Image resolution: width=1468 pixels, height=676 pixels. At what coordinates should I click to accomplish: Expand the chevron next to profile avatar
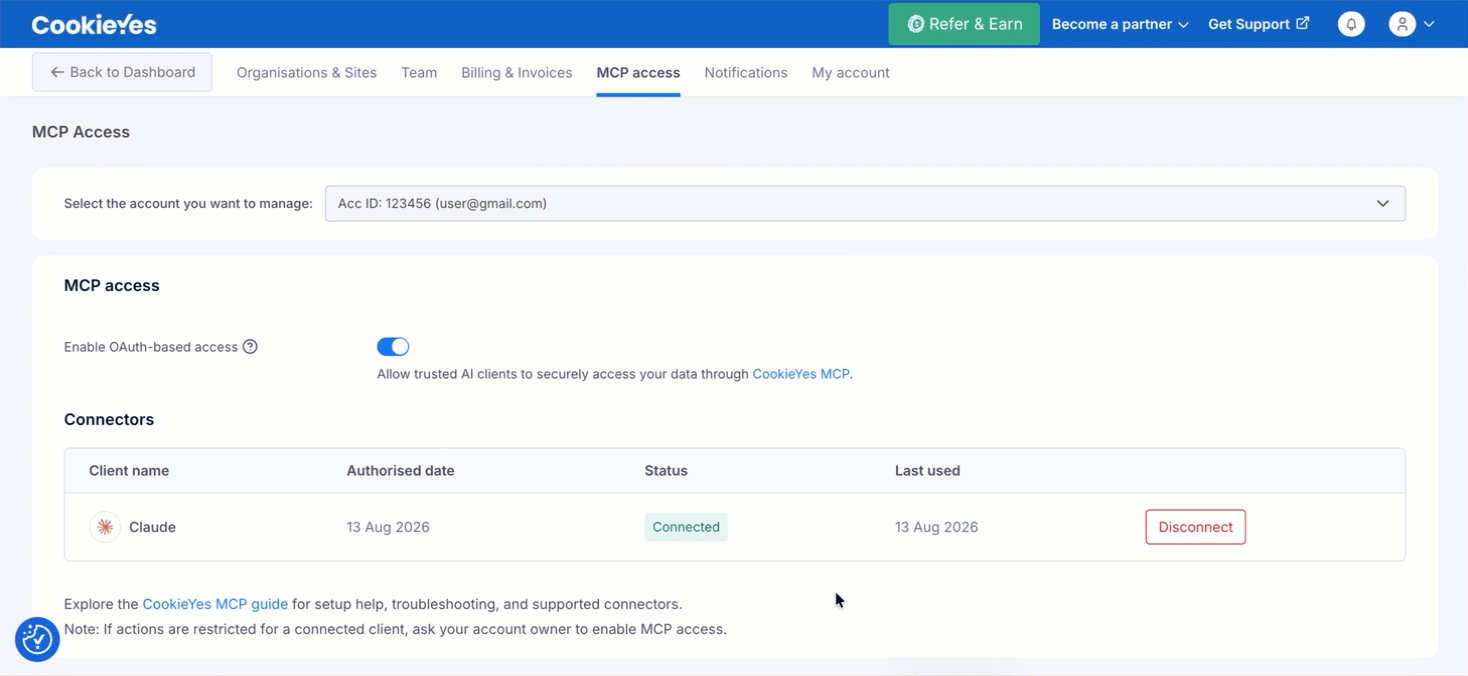(1429, 24)
